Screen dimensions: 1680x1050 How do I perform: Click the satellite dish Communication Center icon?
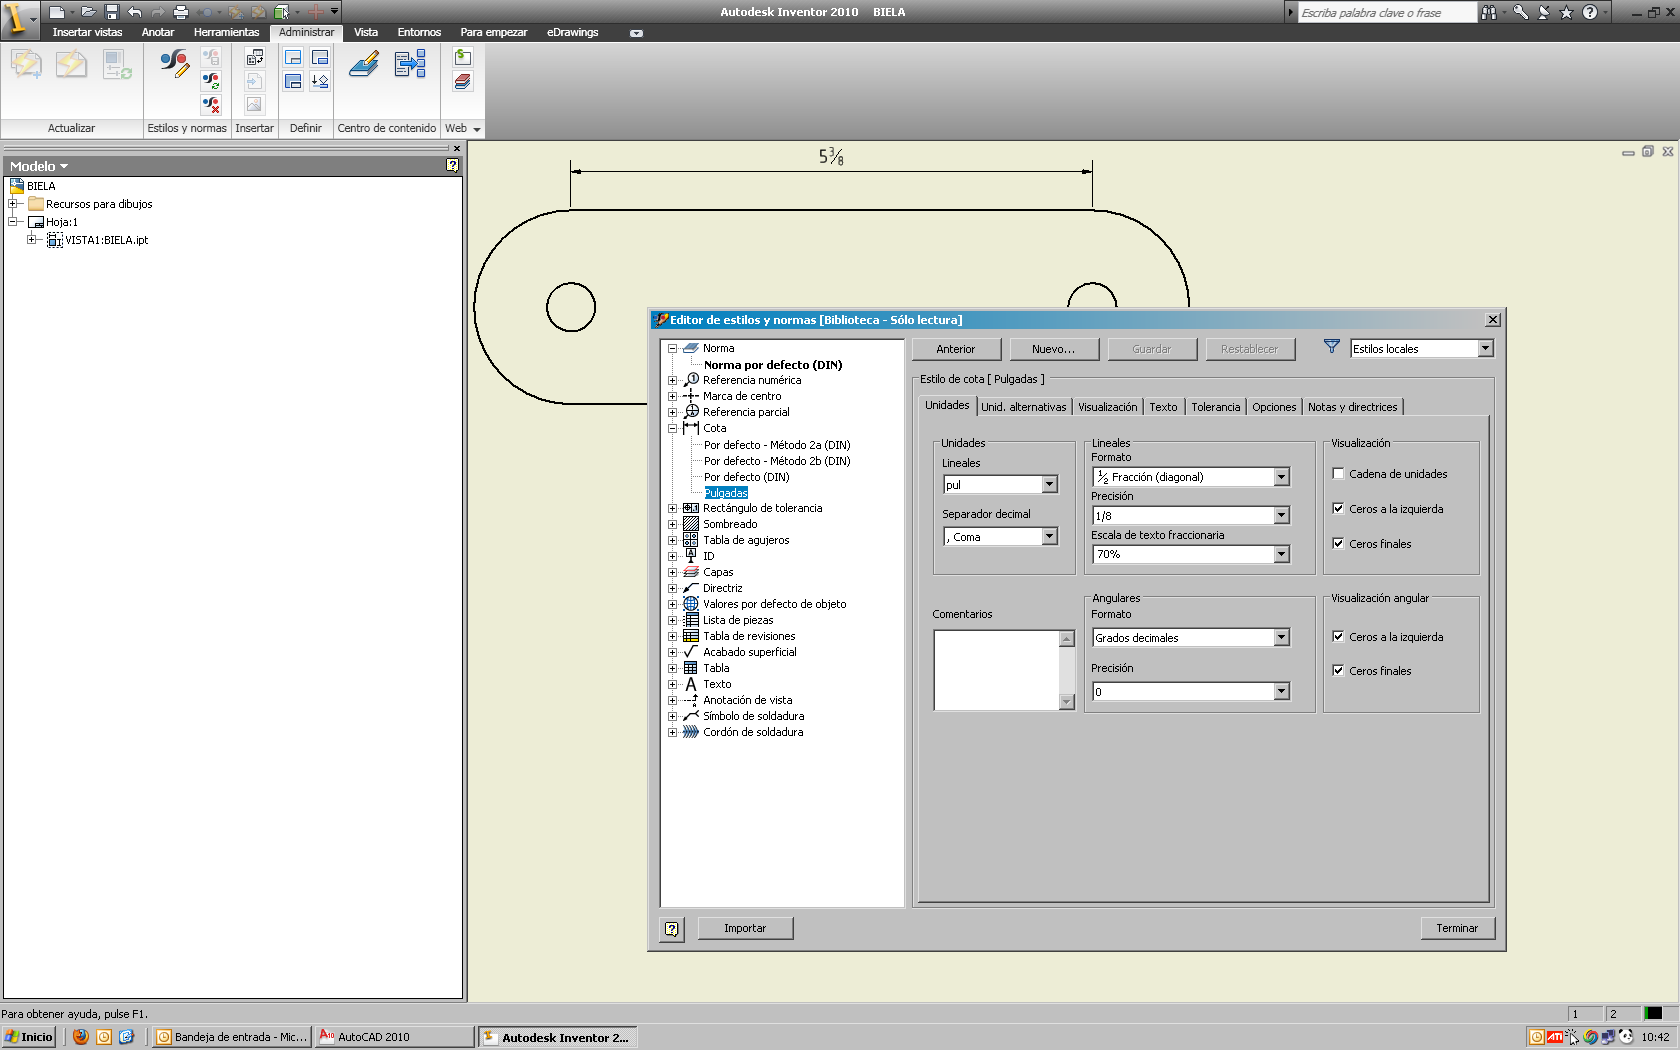pos(1544,12)
